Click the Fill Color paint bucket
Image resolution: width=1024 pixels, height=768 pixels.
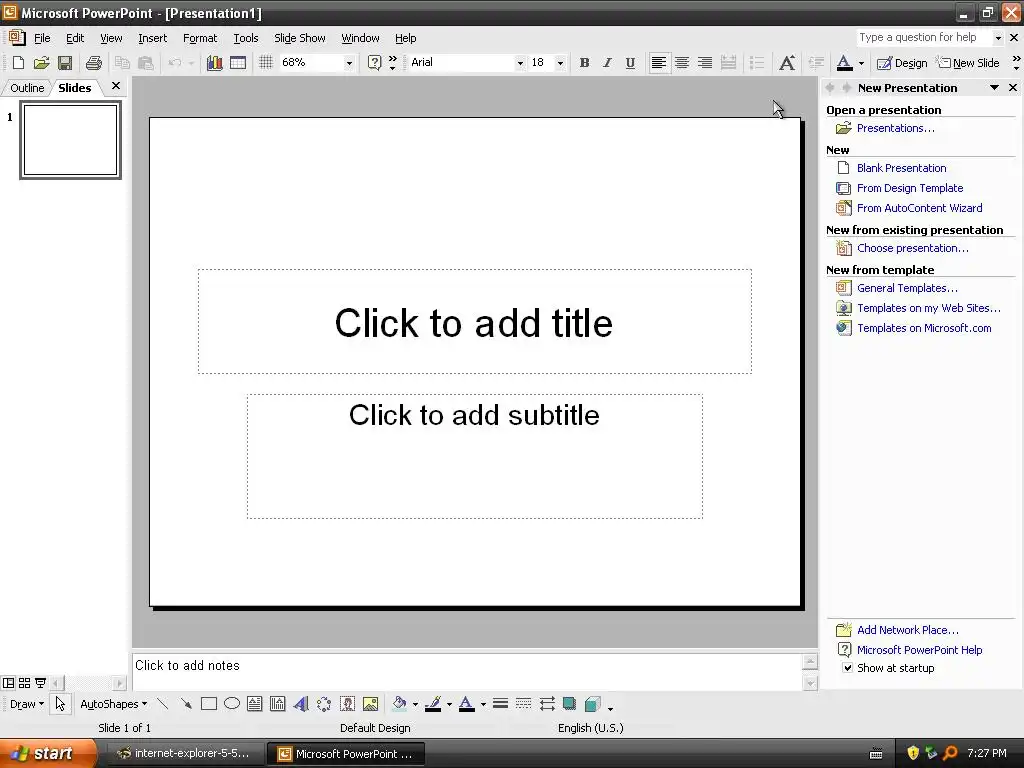[399, 704]
